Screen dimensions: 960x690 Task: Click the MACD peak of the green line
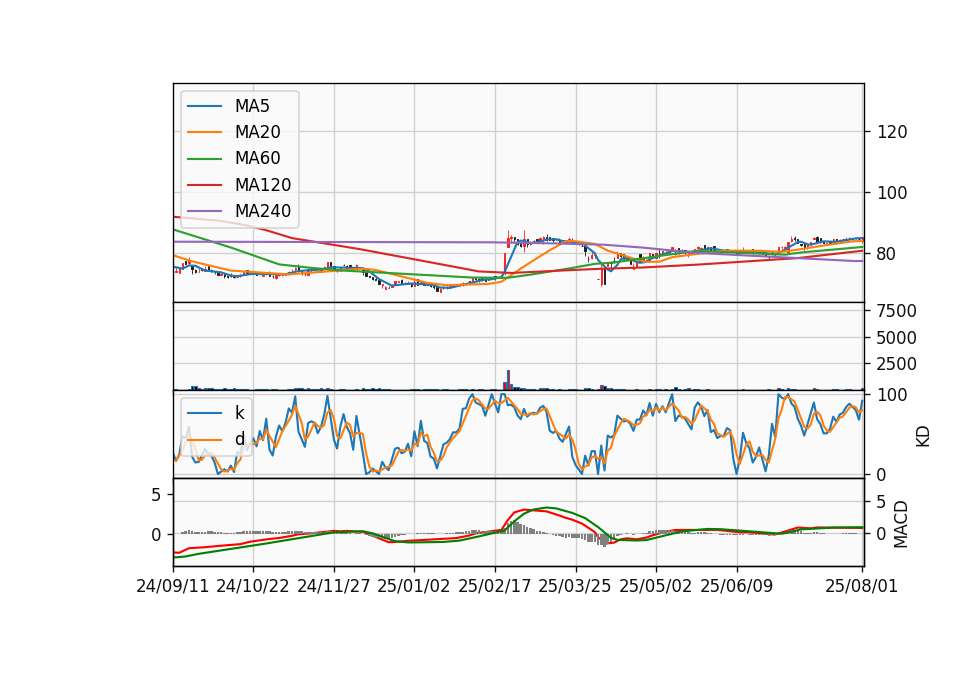click(547, 508)
